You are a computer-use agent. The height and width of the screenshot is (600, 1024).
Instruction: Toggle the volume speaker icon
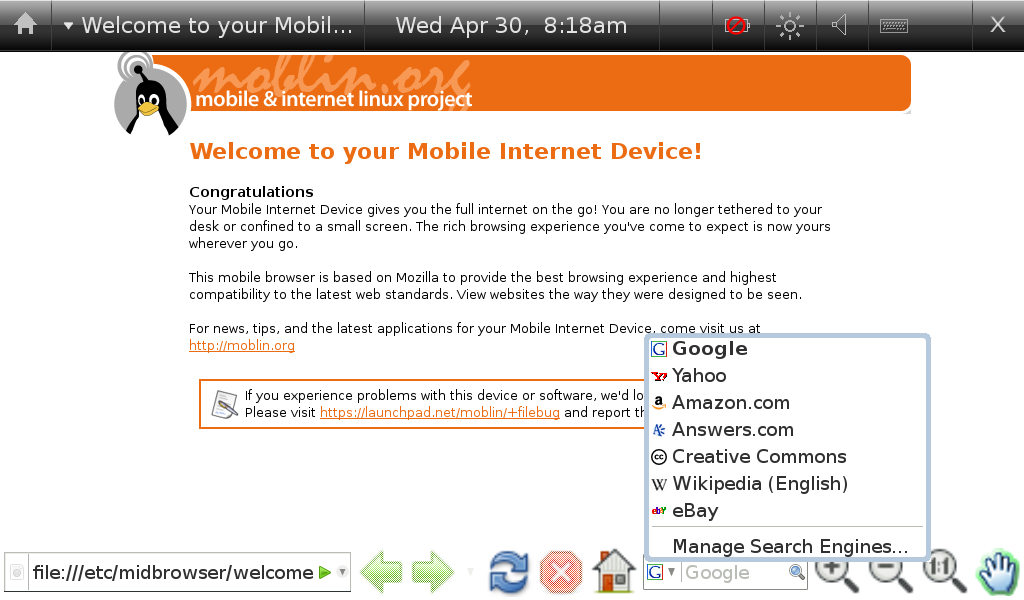click(x=840, y=25)
